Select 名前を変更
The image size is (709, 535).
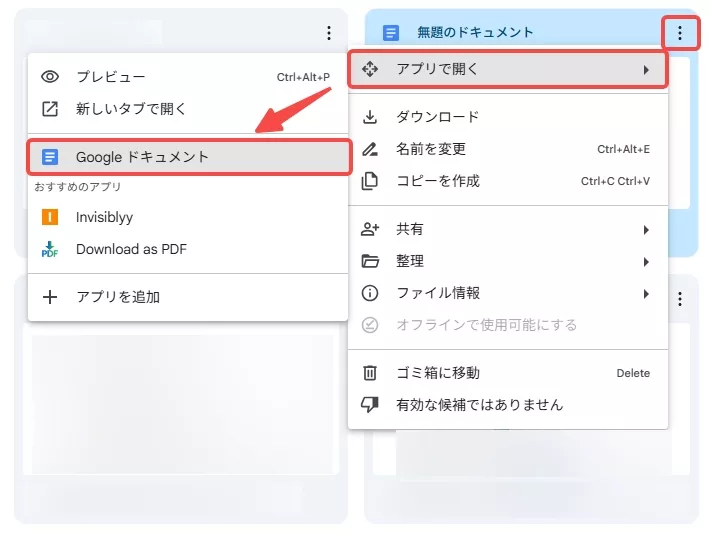508,149
